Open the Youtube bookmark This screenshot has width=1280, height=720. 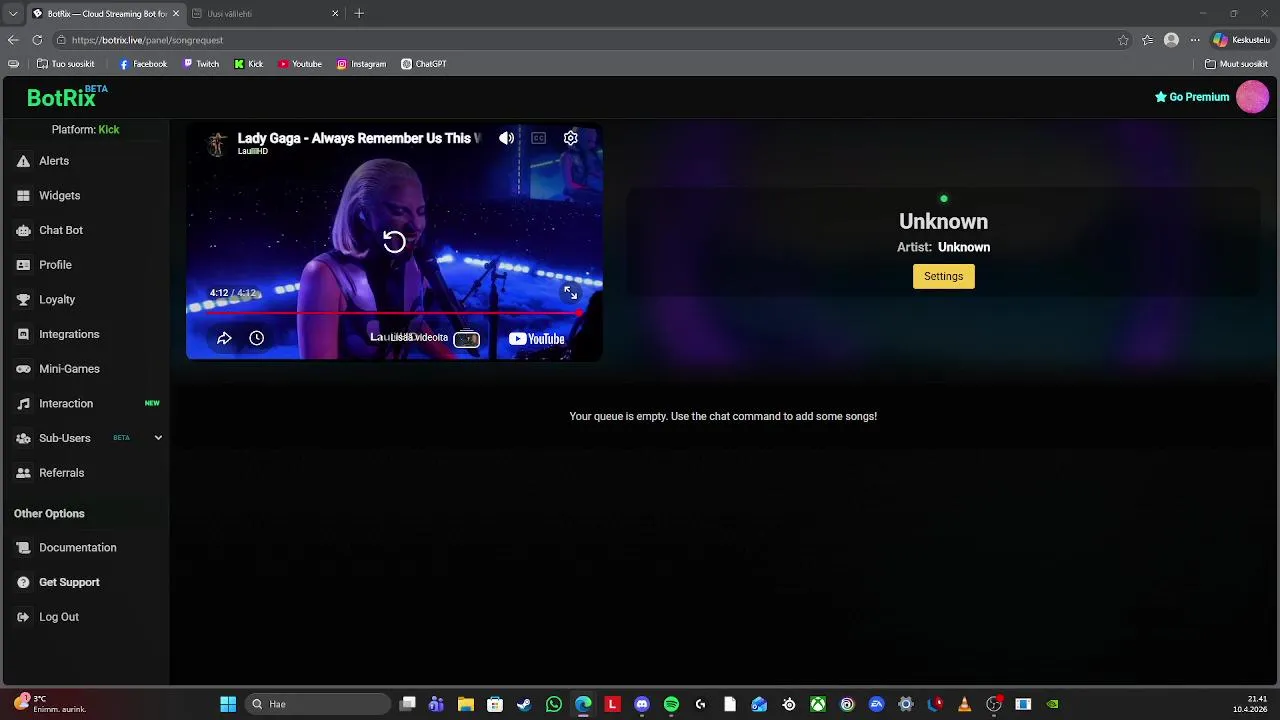coord(300,64)
